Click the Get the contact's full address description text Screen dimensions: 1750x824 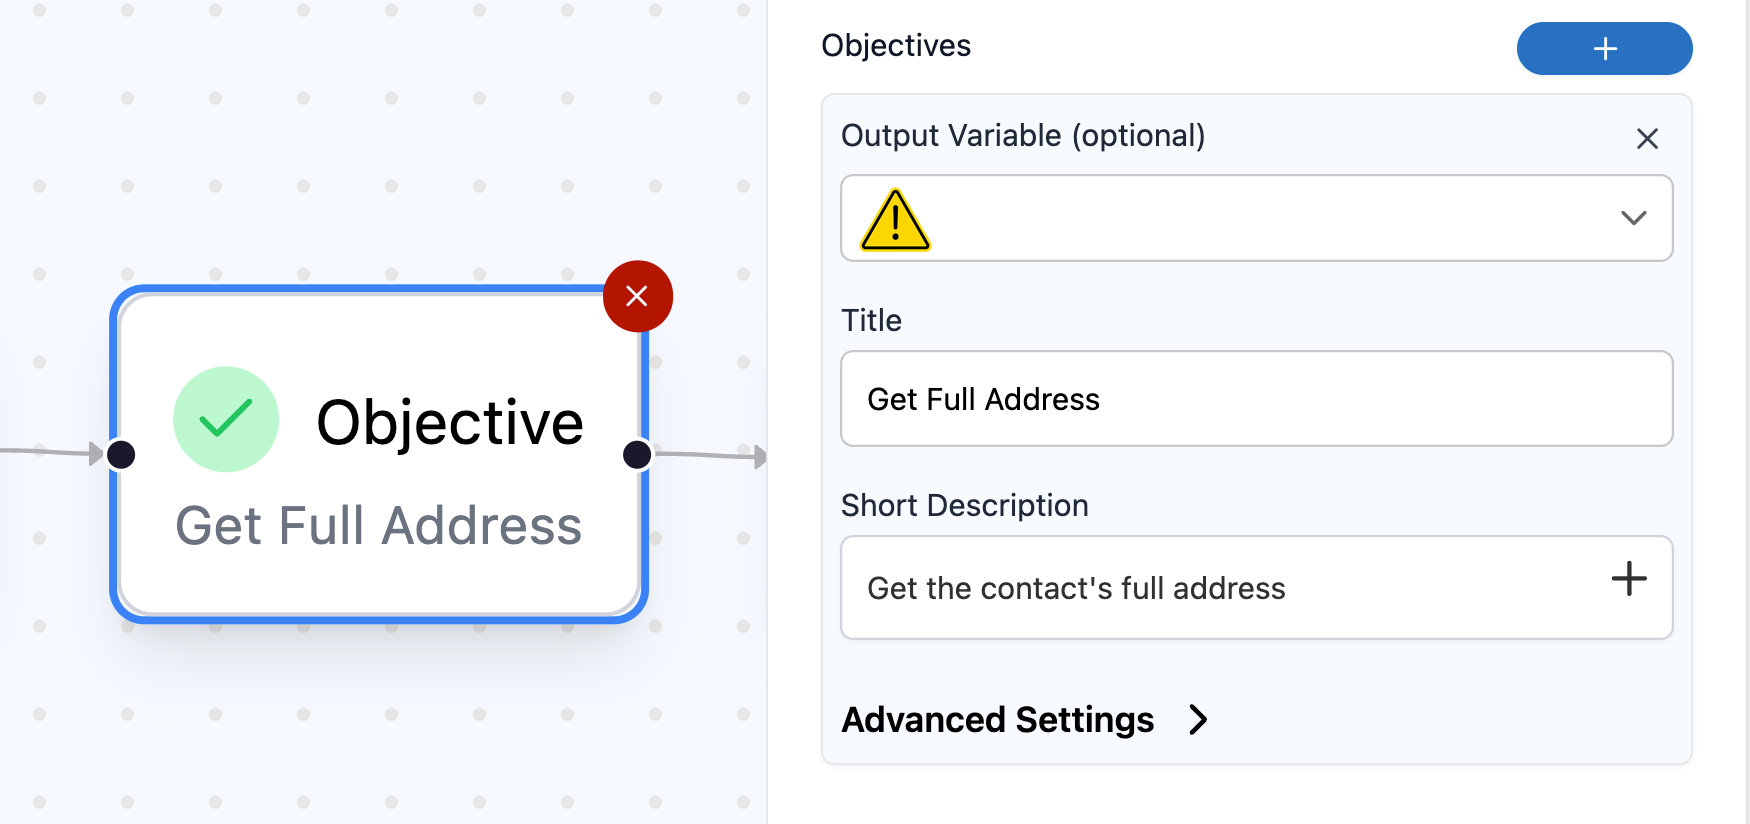1076,588
